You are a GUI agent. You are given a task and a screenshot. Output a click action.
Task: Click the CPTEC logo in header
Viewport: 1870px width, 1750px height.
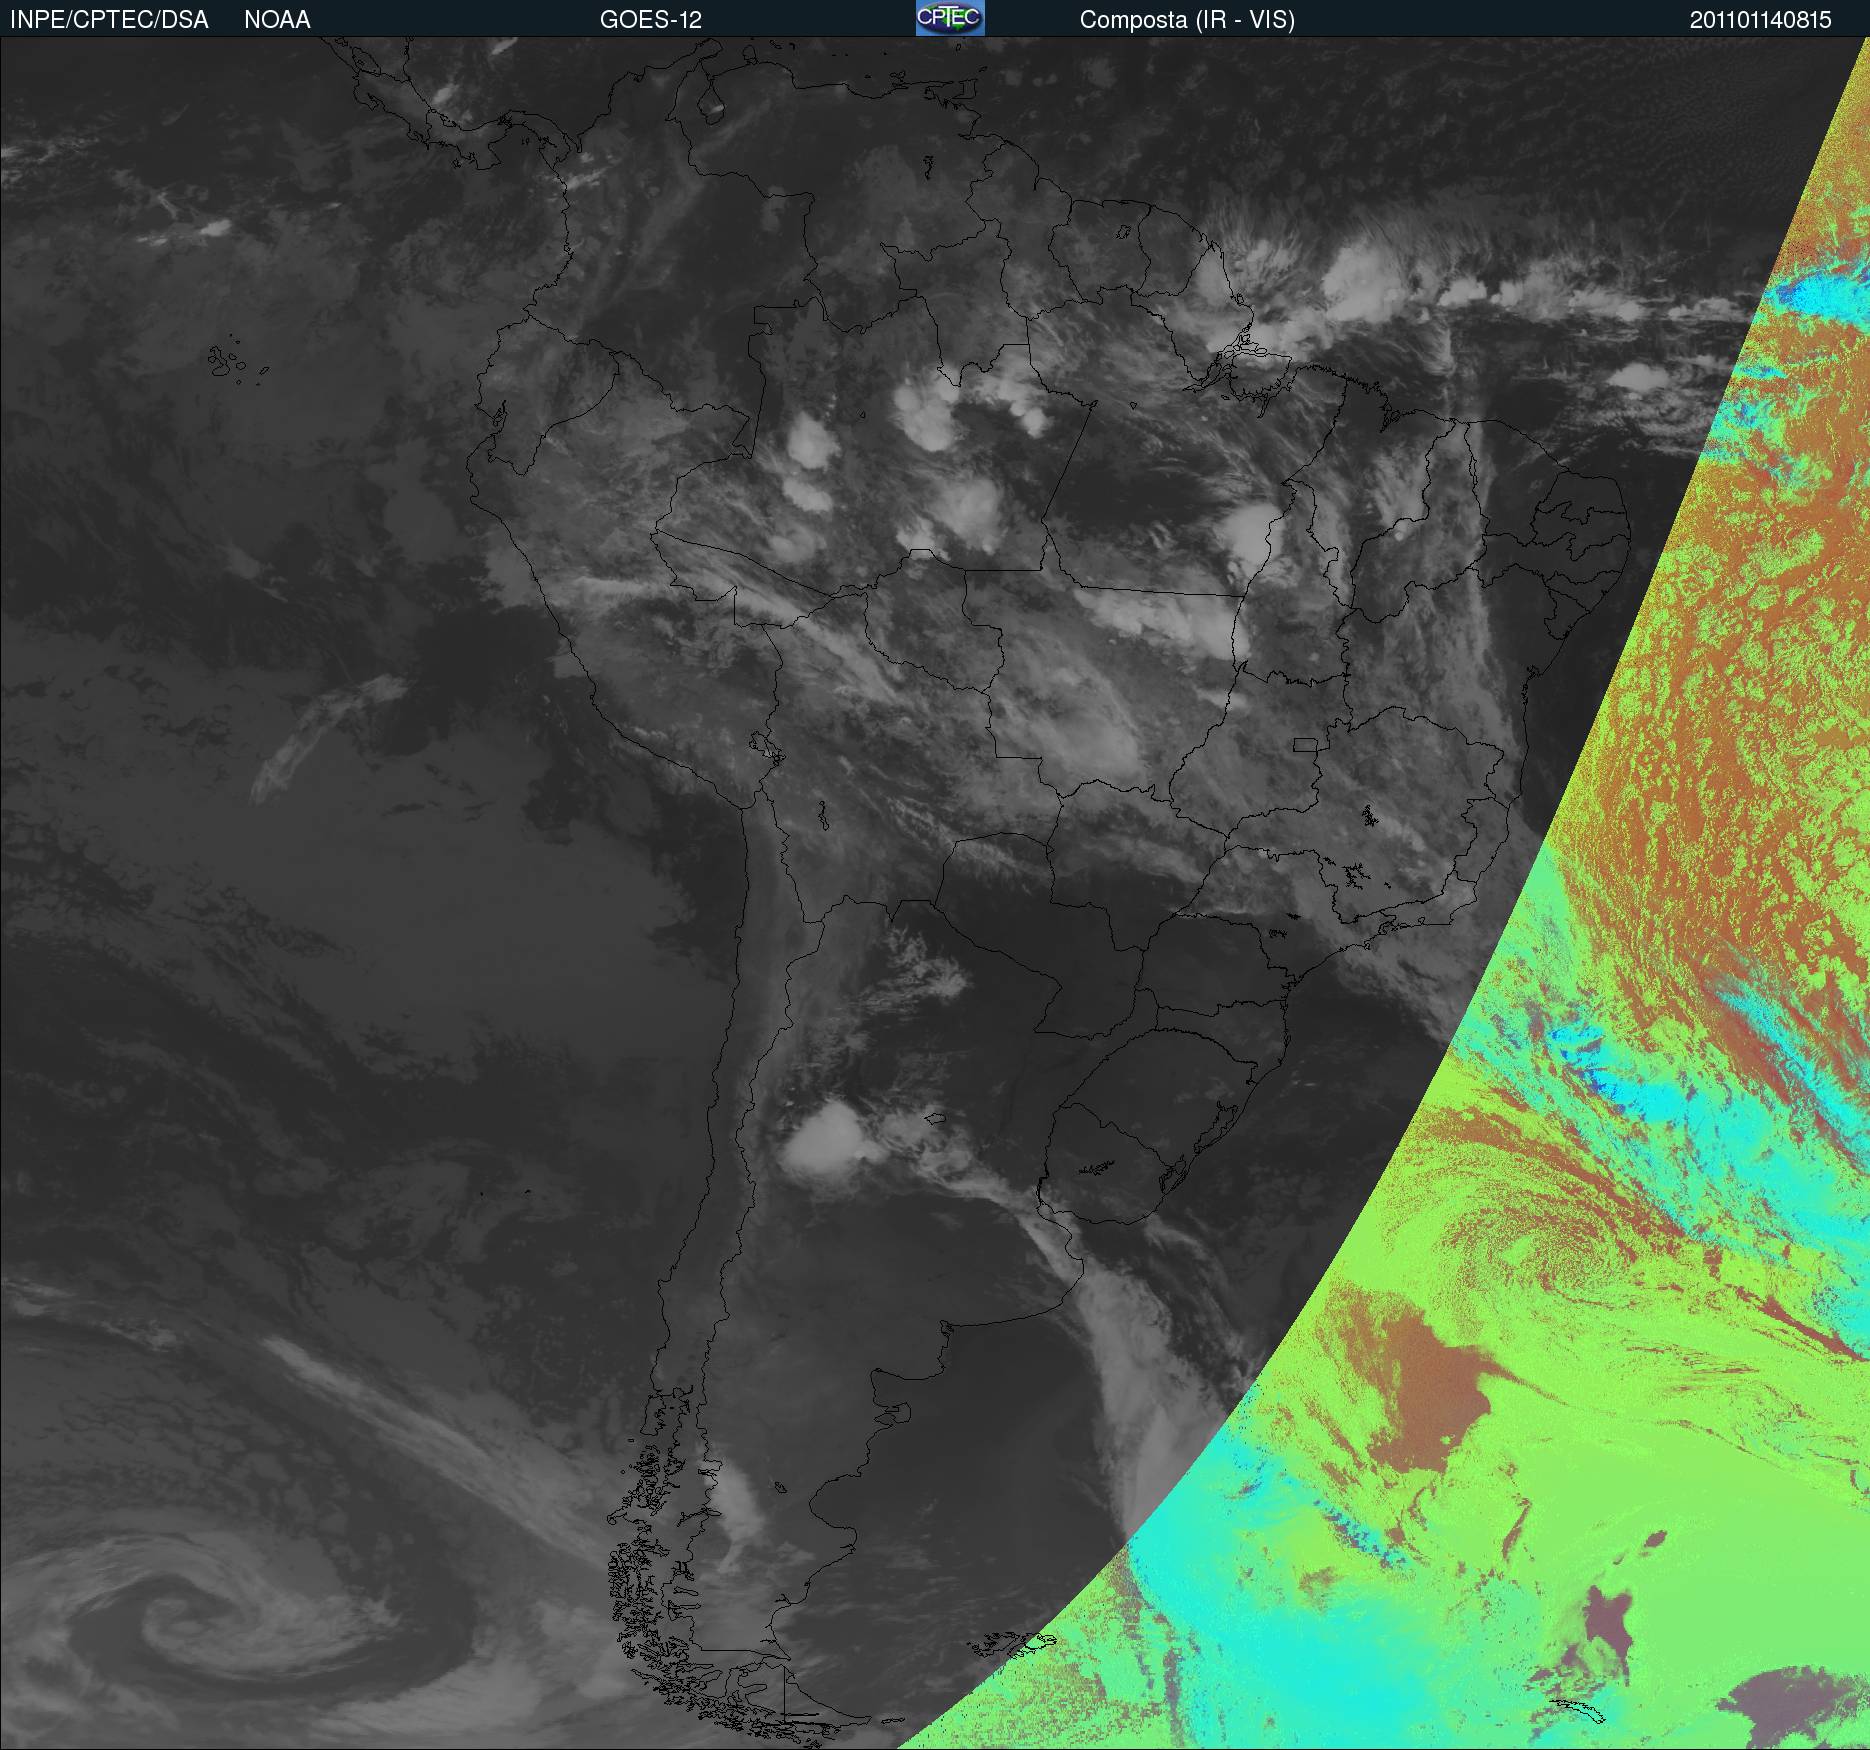tap(950, 18)
